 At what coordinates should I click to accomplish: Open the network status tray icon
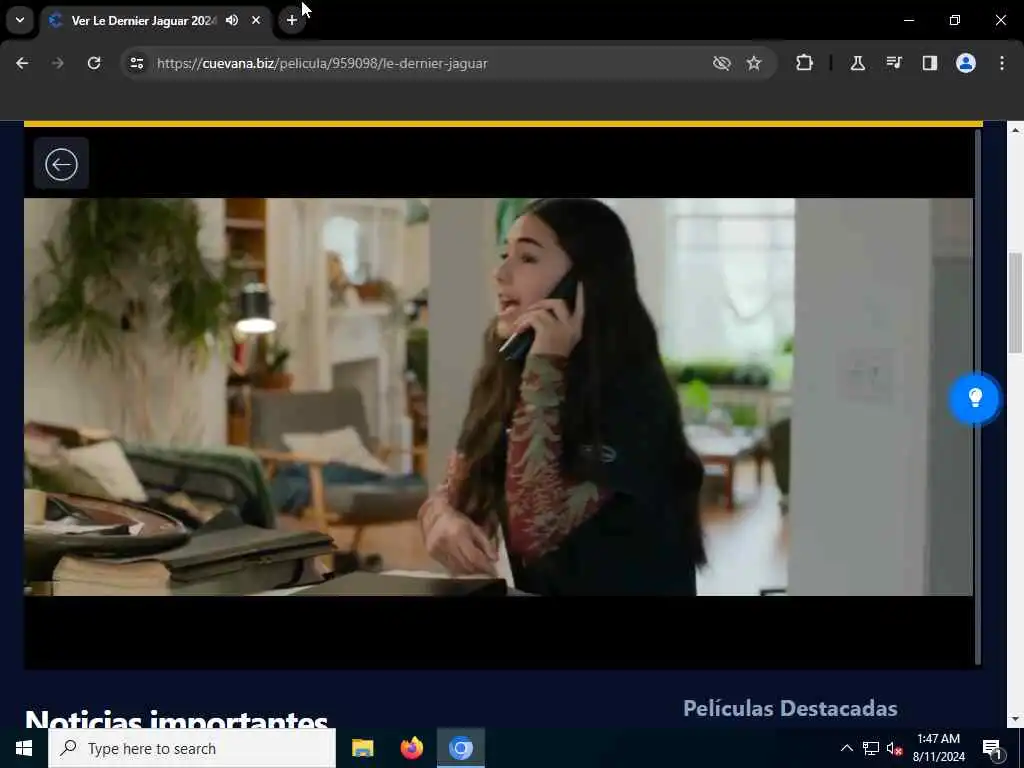tap(871, 748)
